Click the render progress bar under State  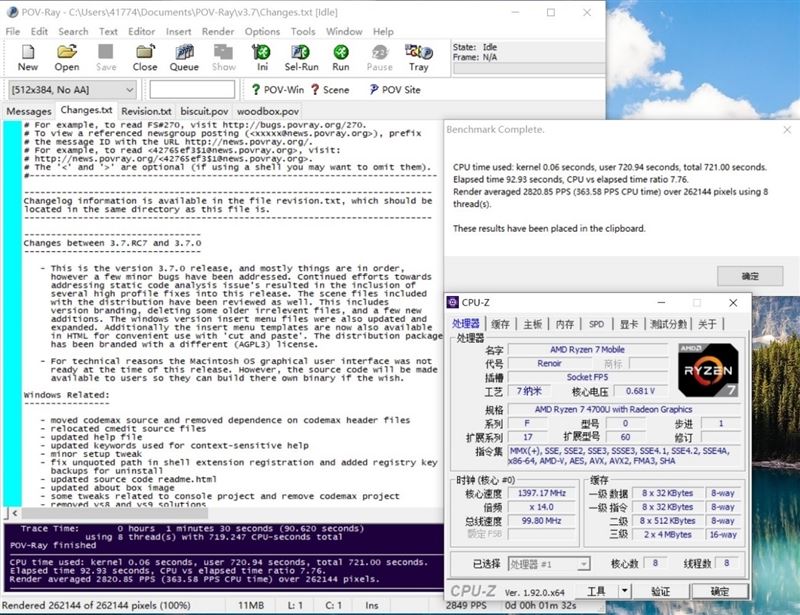click(528, 68)
